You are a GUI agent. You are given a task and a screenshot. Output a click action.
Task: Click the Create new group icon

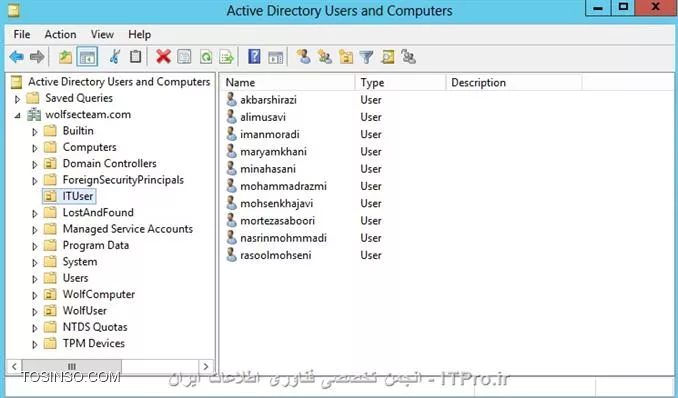[x=325, y=57]
